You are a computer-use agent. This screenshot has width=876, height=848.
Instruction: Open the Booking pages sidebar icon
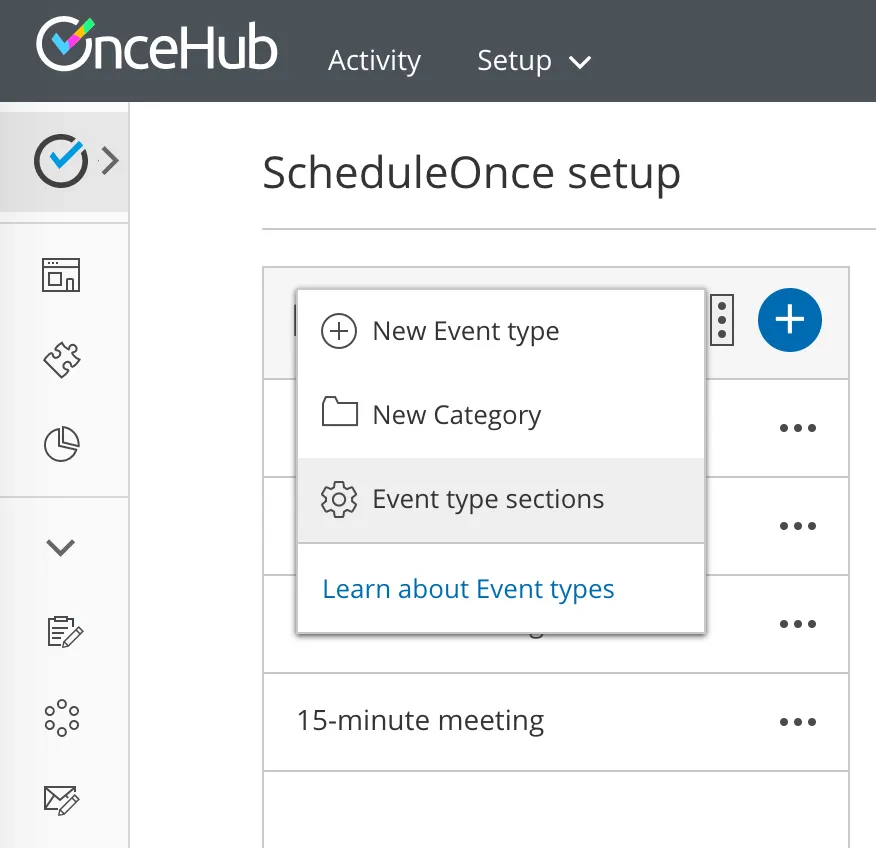point(61,275)
